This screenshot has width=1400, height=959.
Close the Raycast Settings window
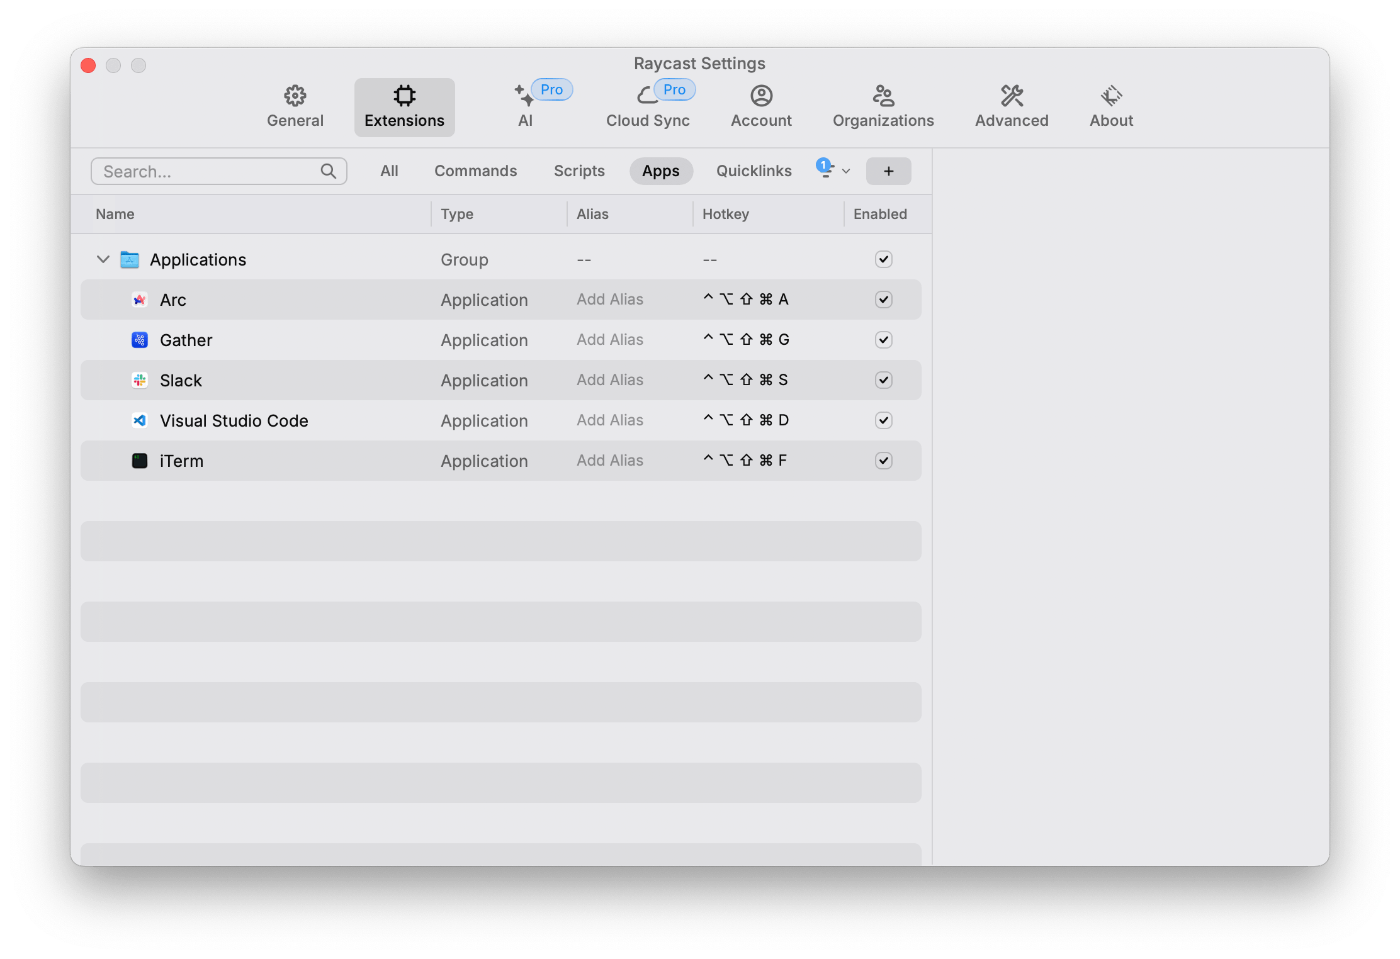pos(88,65)
